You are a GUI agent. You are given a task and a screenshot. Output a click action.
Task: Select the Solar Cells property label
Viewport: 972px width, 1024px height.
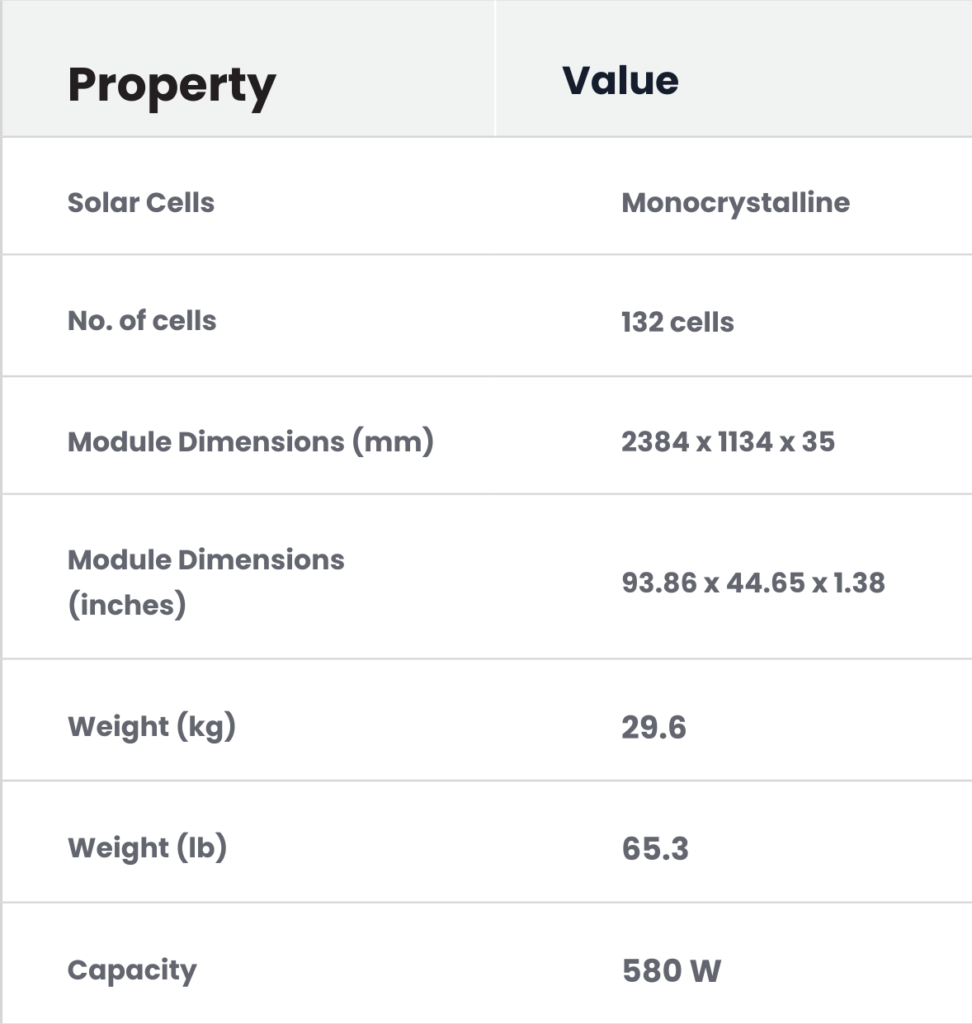click(x=141, y=203)
